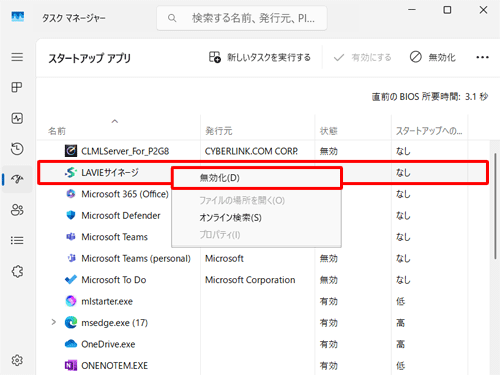Viewport: 500px width, 375px height.
Task: Expand the msedge.exe (17) group
Action: click(53, 322)
